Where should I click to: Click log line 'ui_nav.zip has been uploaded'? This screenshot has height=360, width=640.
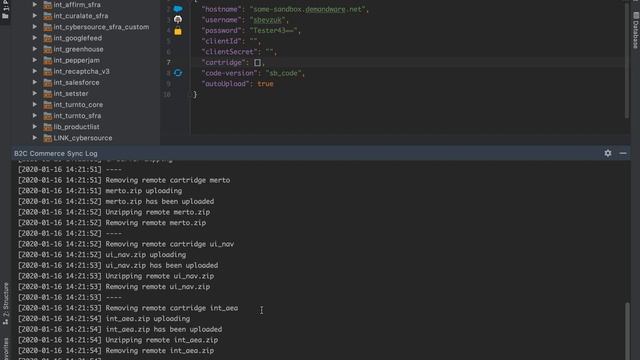[162, 265]
